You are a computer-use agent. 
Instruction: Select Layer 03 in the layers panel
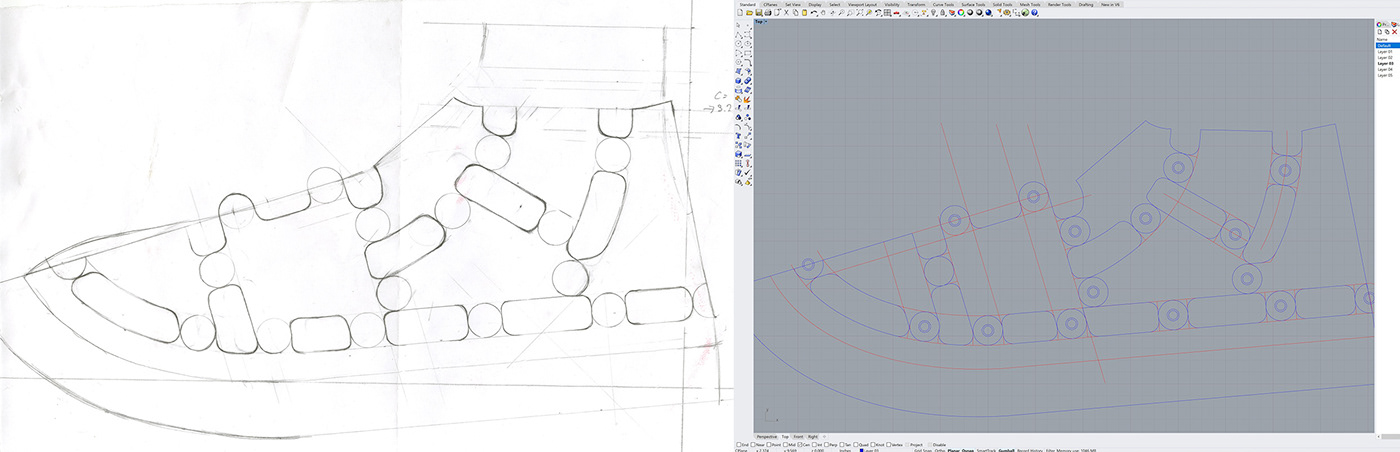click(x=1384, y=64)
